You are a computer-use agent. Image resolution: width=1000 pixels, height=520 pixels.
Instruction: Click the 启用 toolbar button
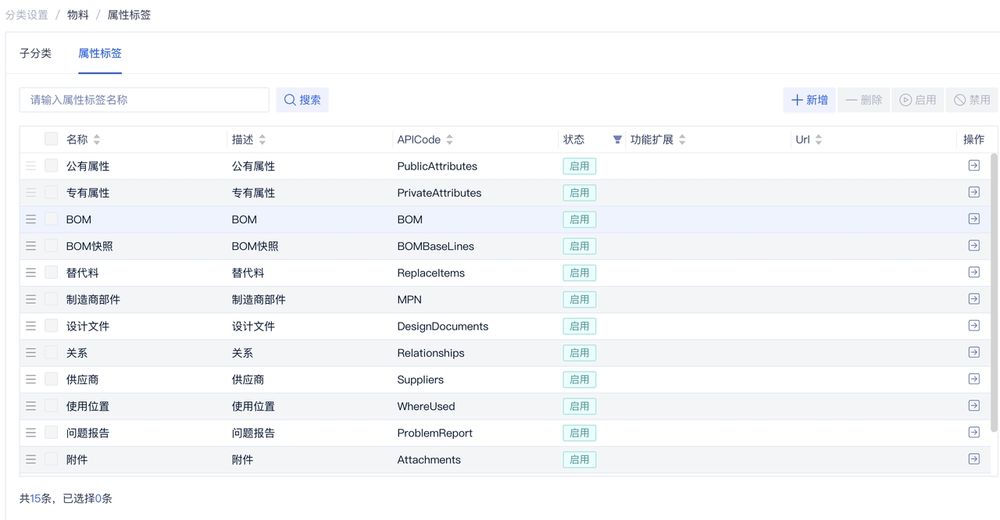click(918, 100)
